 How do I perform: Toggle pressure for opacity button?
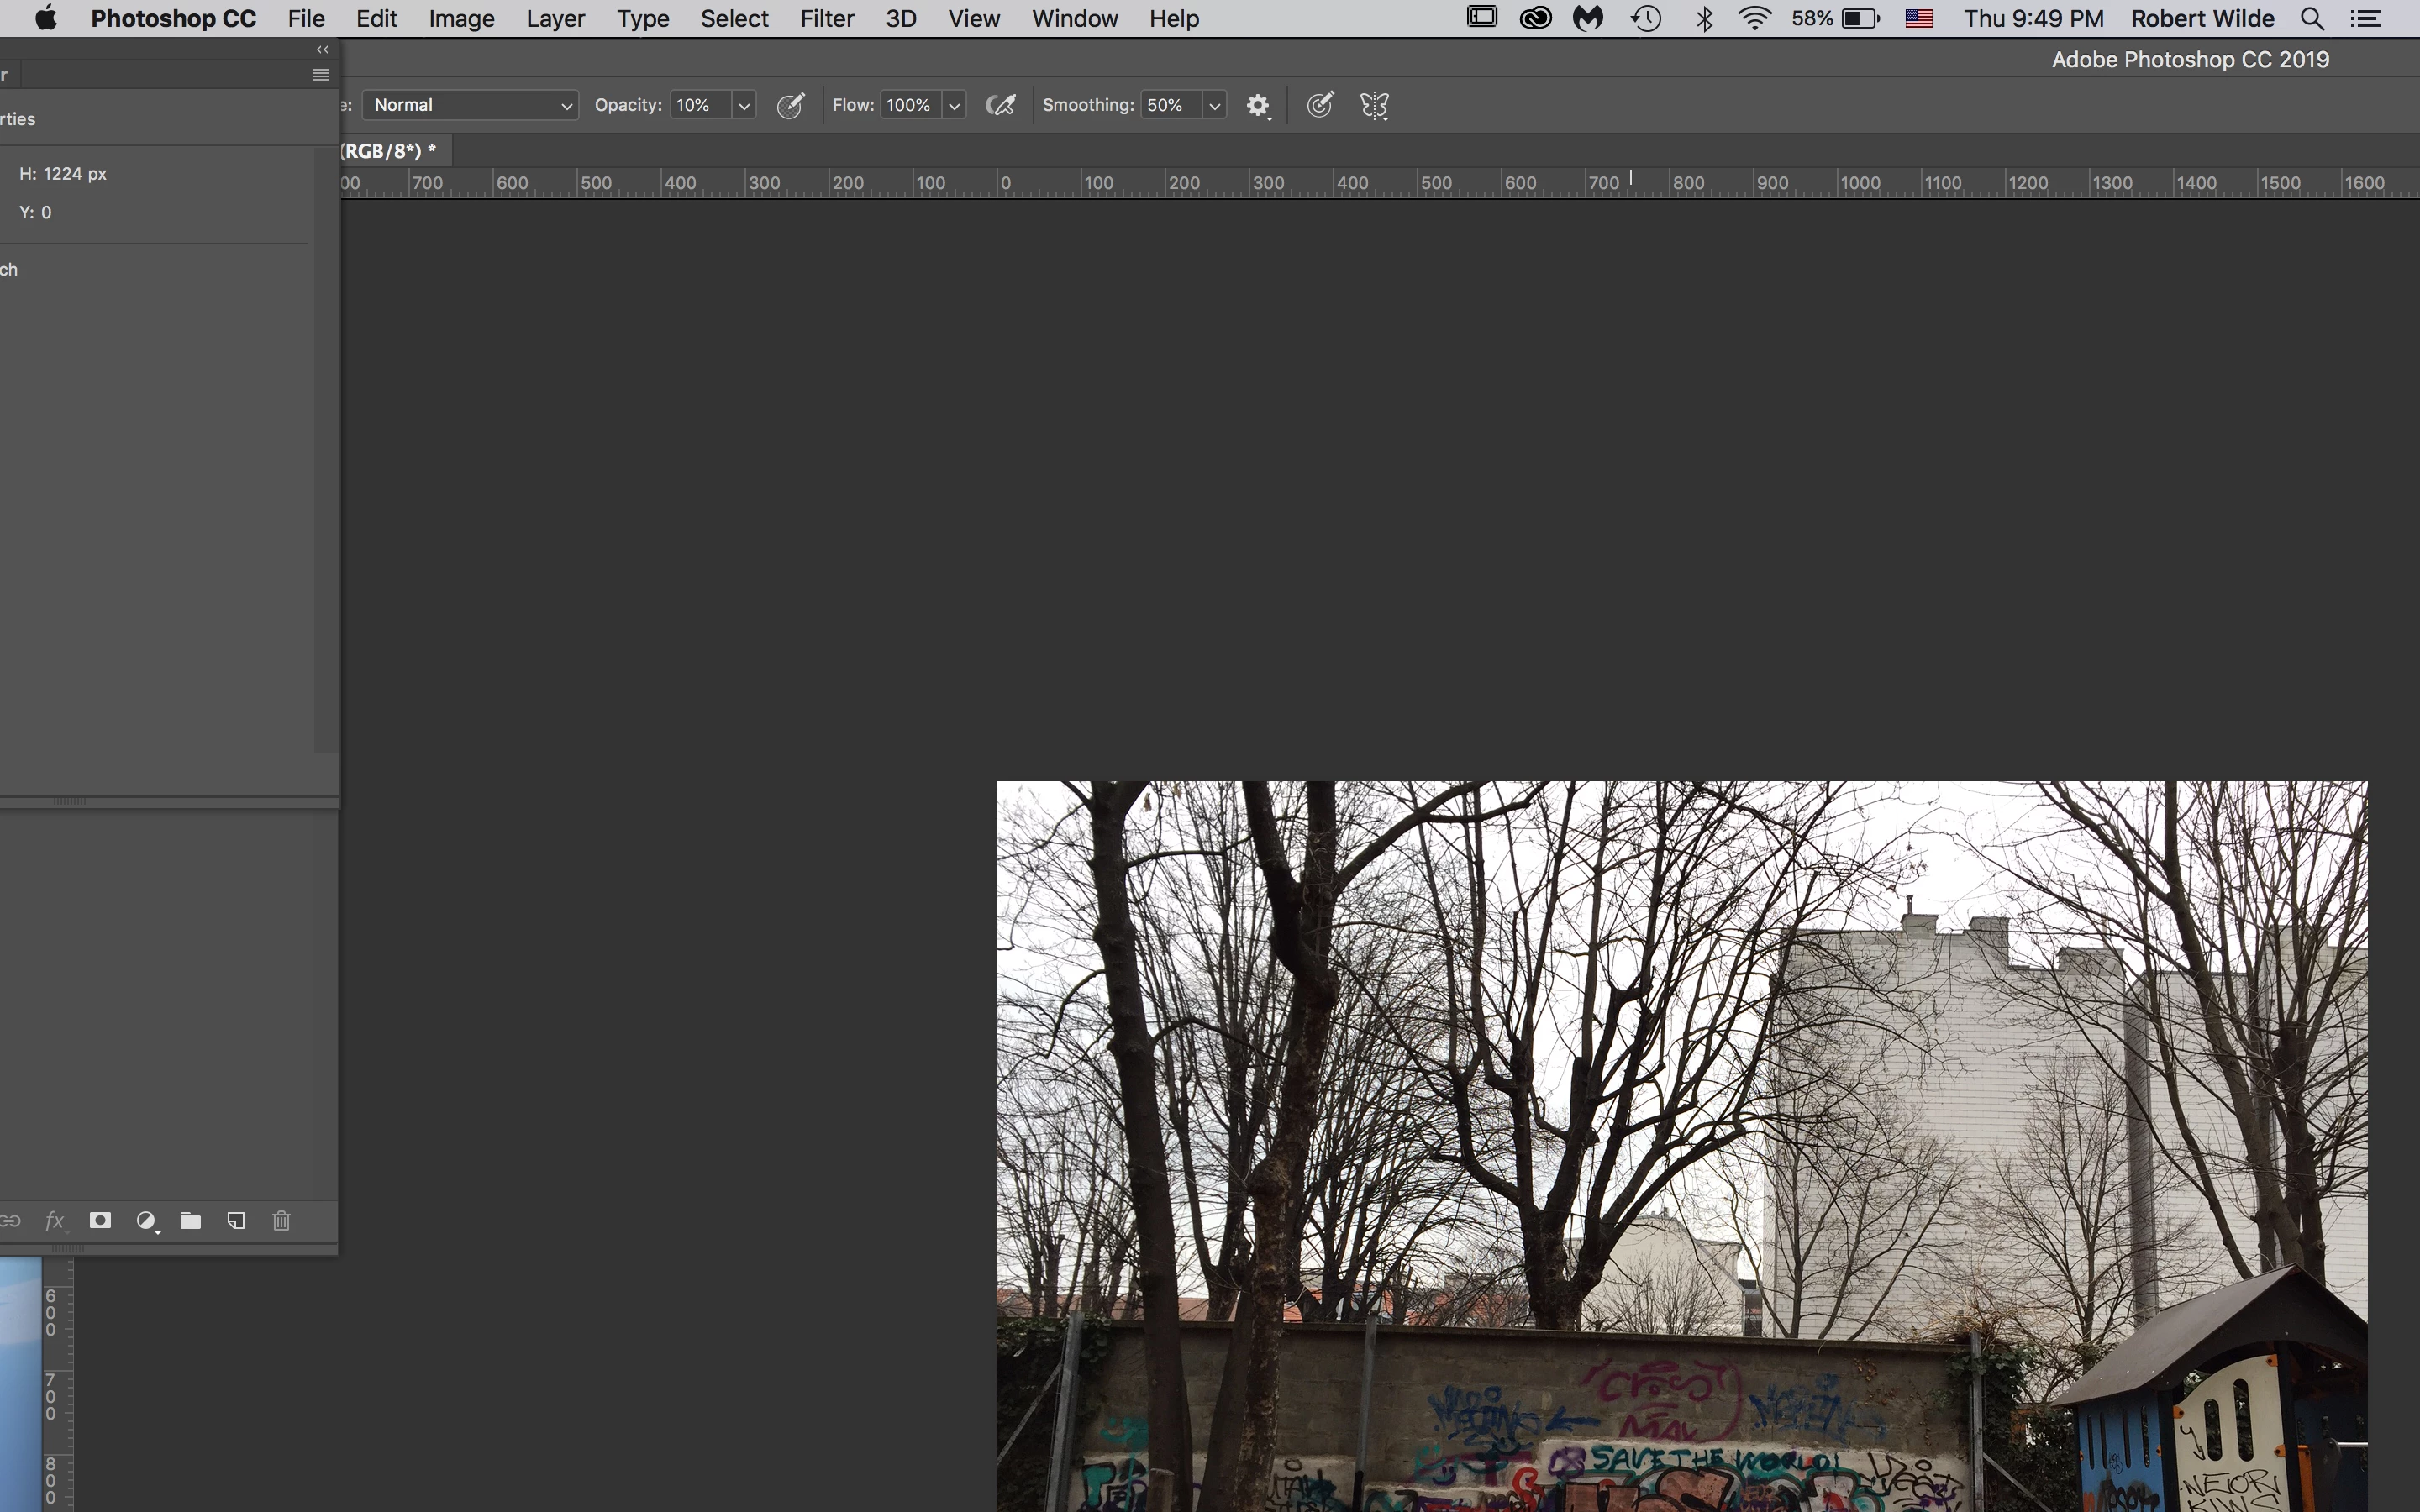790,105
